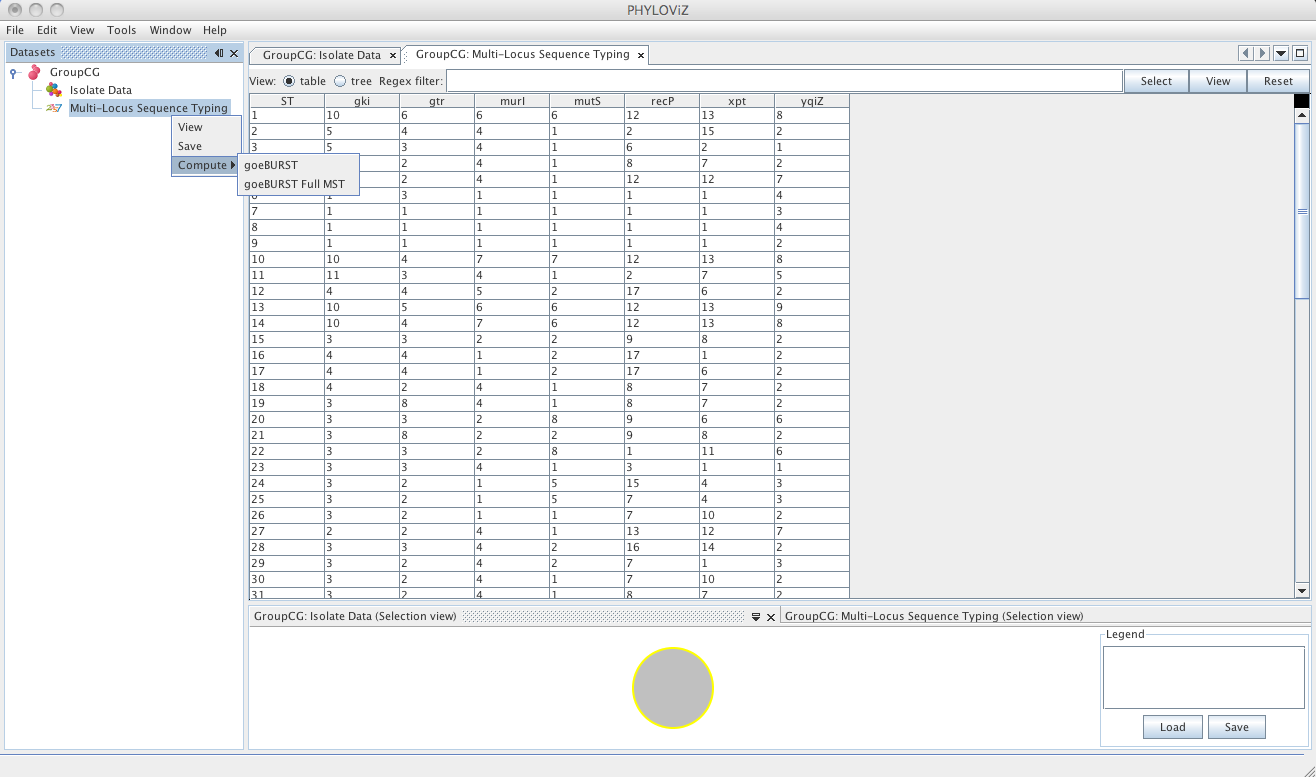Click the table scrollbar up arrow

1302,115
